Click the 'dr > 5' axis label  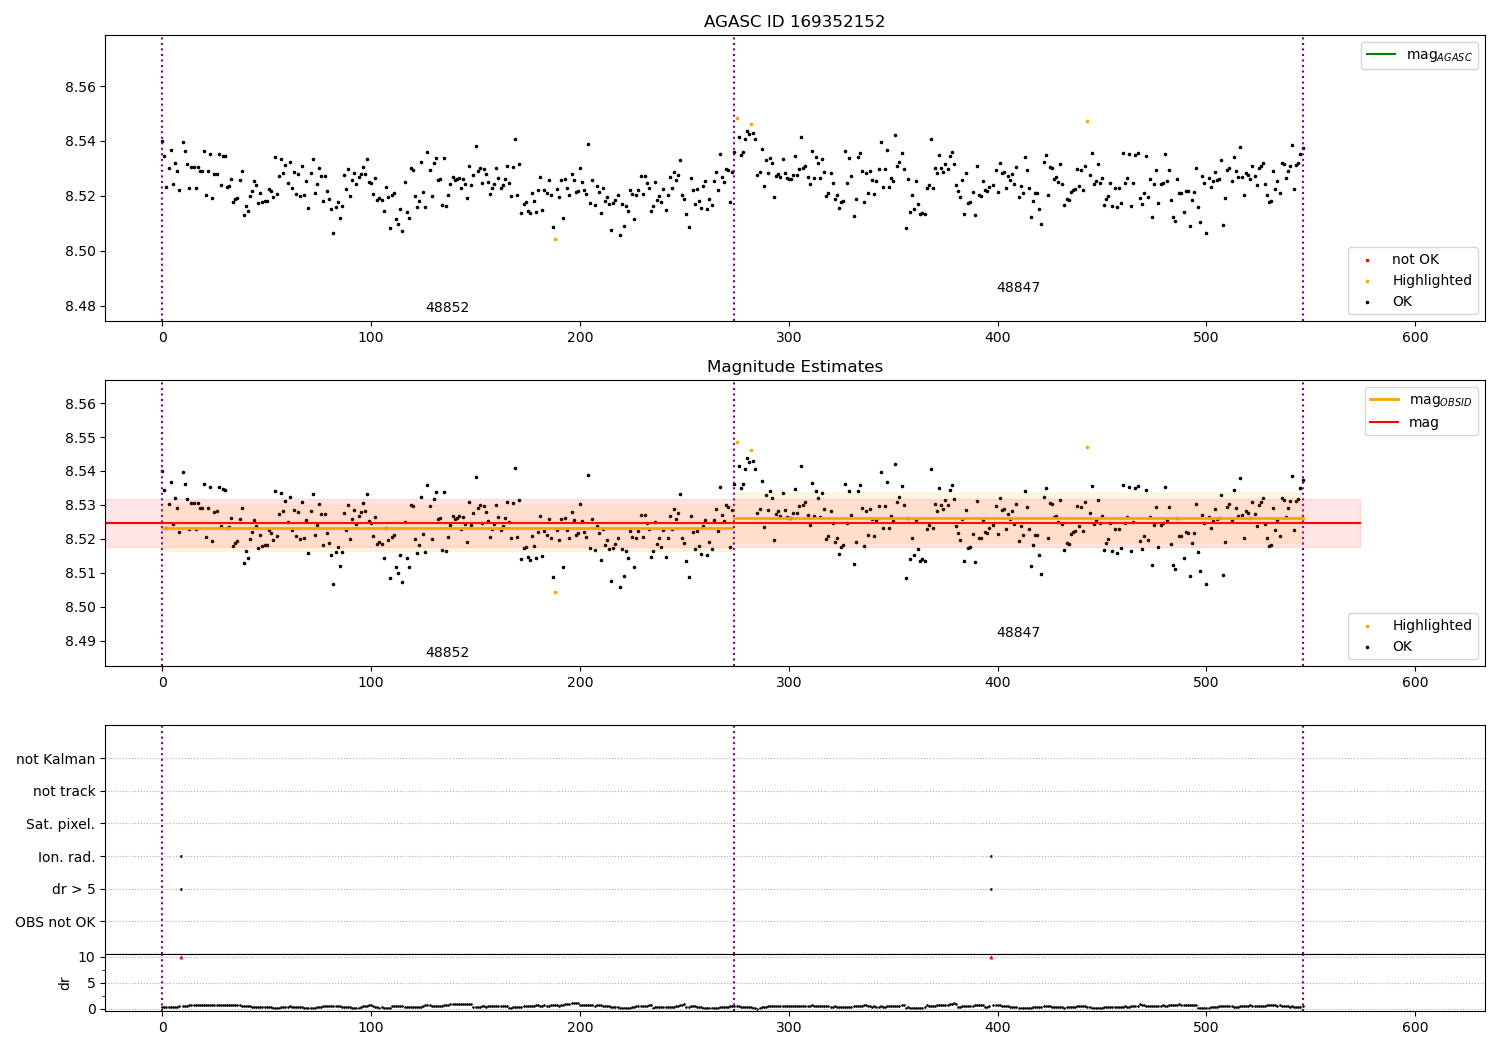(x=74, y=889)
